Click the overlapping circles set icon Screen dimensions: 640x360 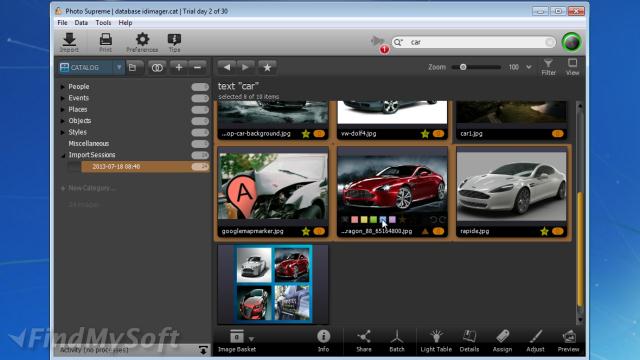(157, 67)
